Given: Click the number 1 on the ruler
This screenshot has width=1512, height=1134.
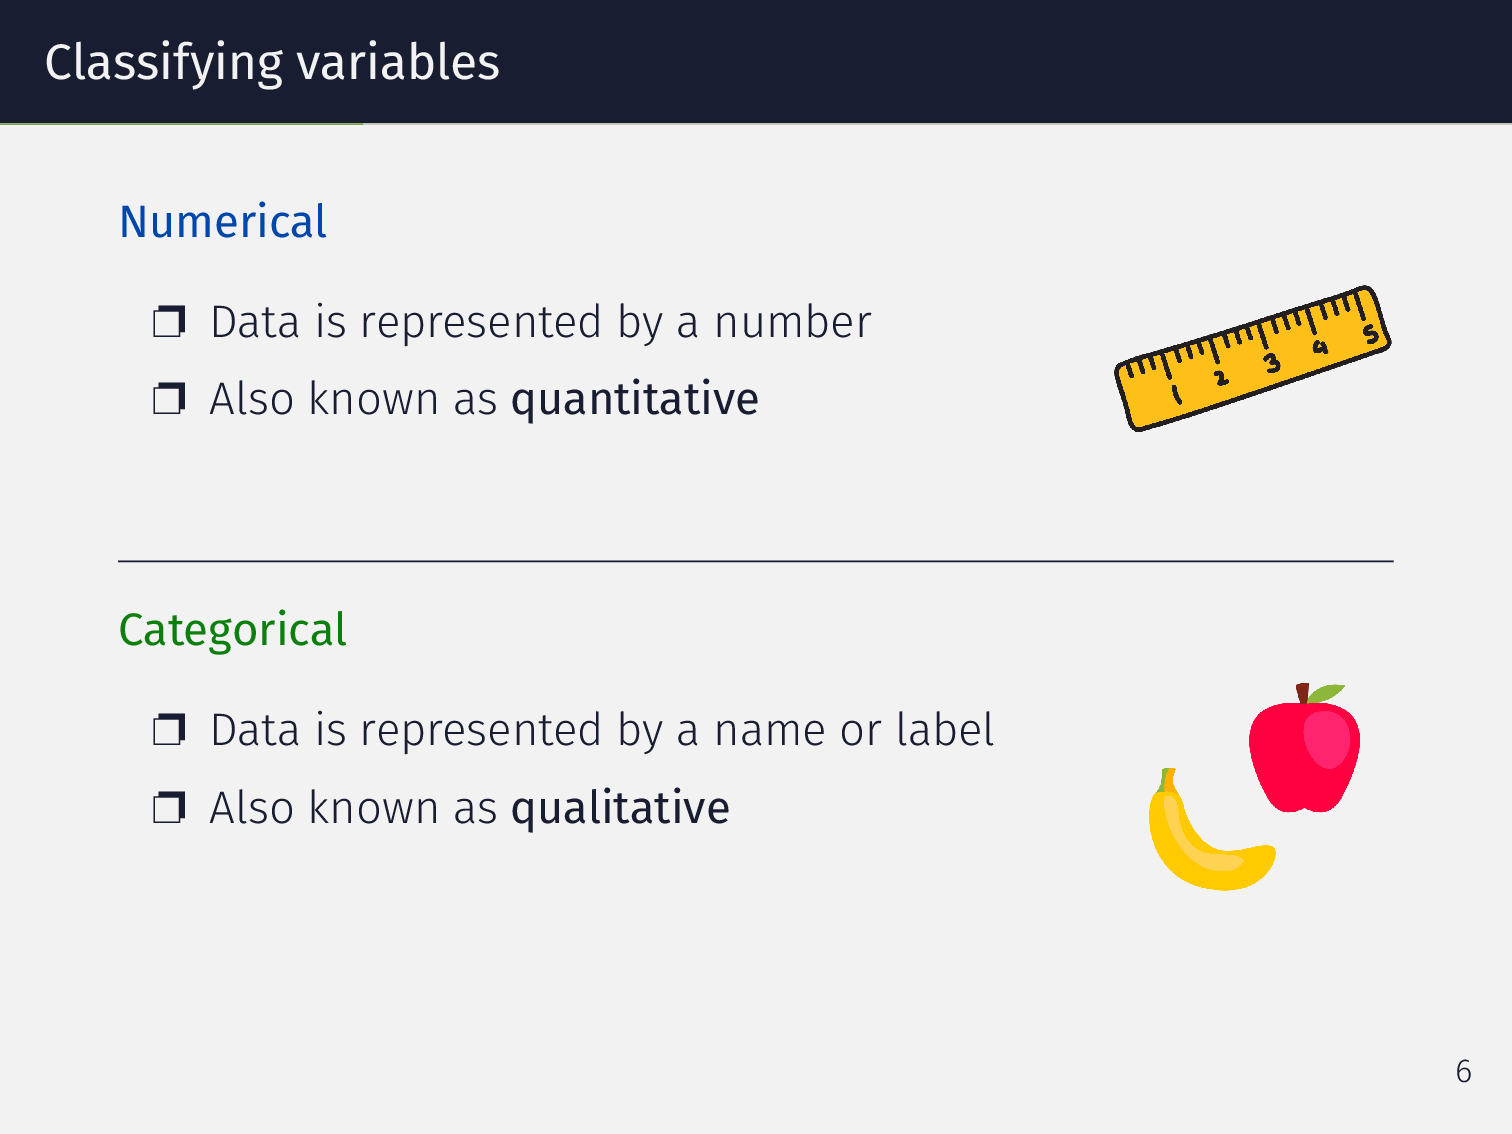Looking at the screenshot, I should (1176, 393).
